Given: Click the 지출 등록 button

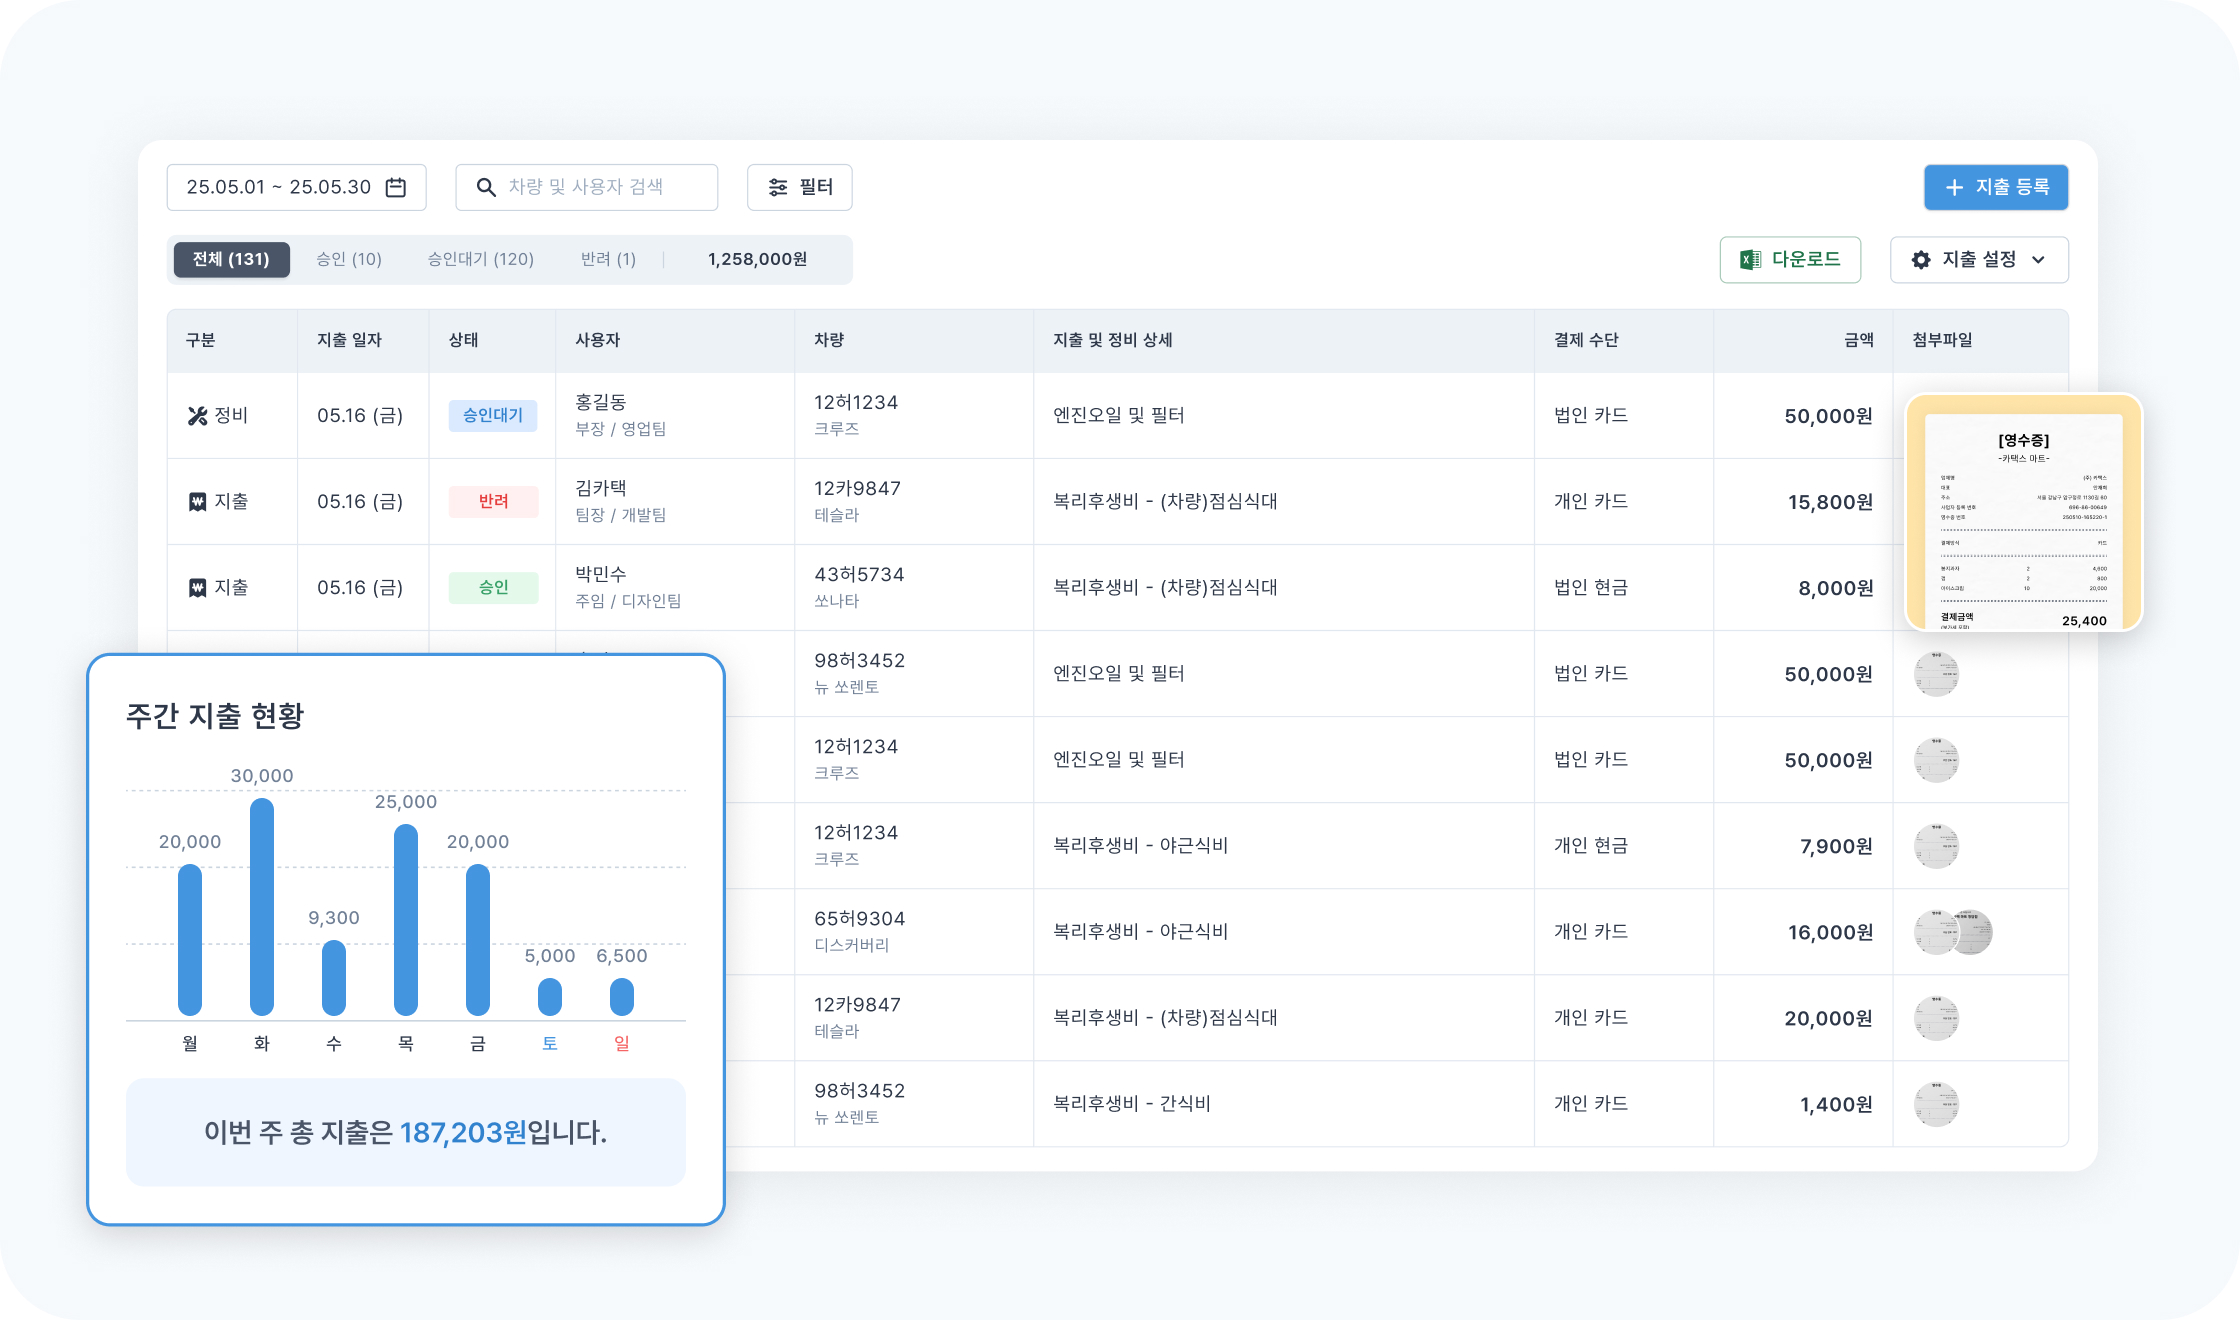Looking at the screenshot, I should pos(1995,187).
